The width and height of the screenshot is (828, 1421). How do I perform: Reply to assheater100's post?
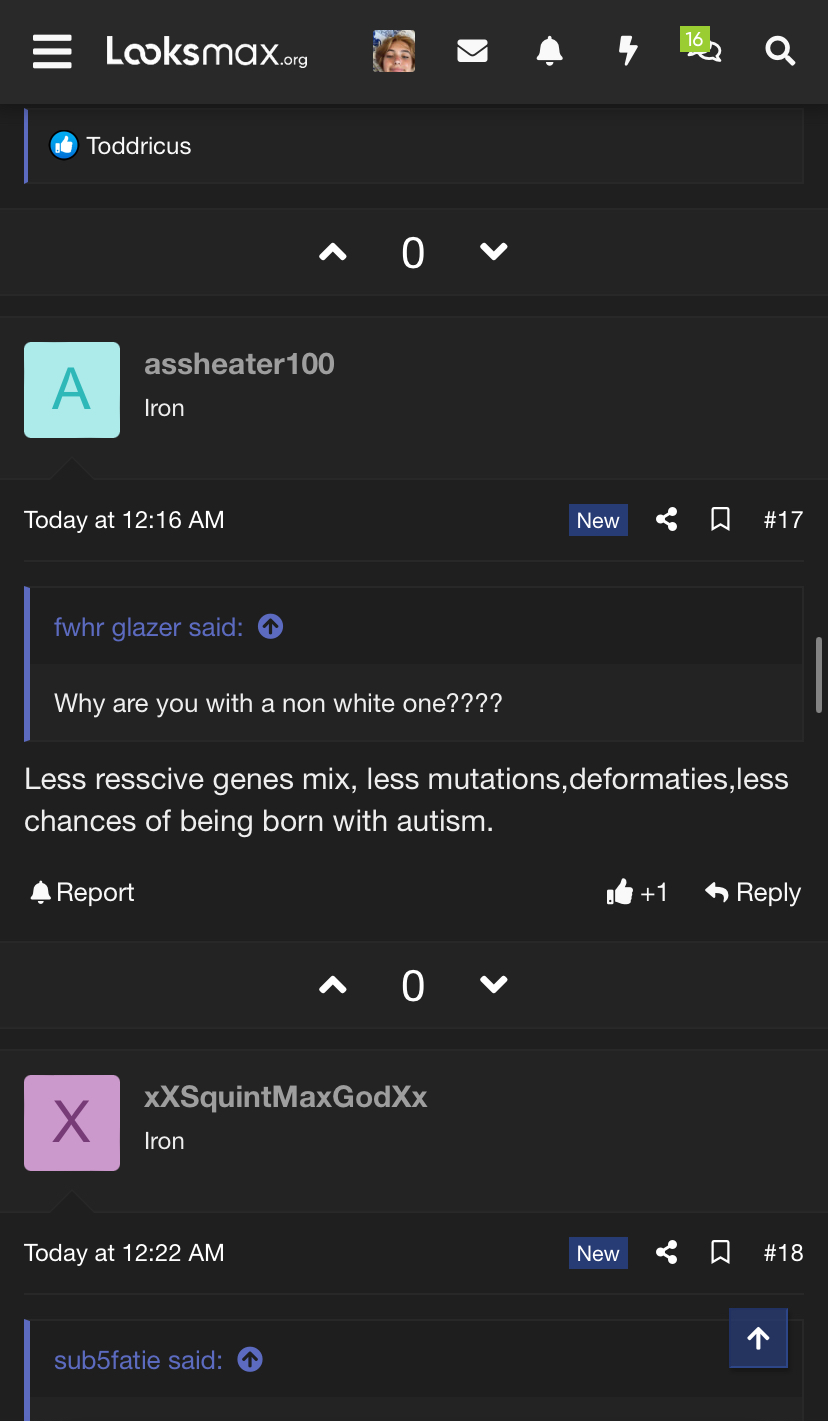(x=753, y=892)
